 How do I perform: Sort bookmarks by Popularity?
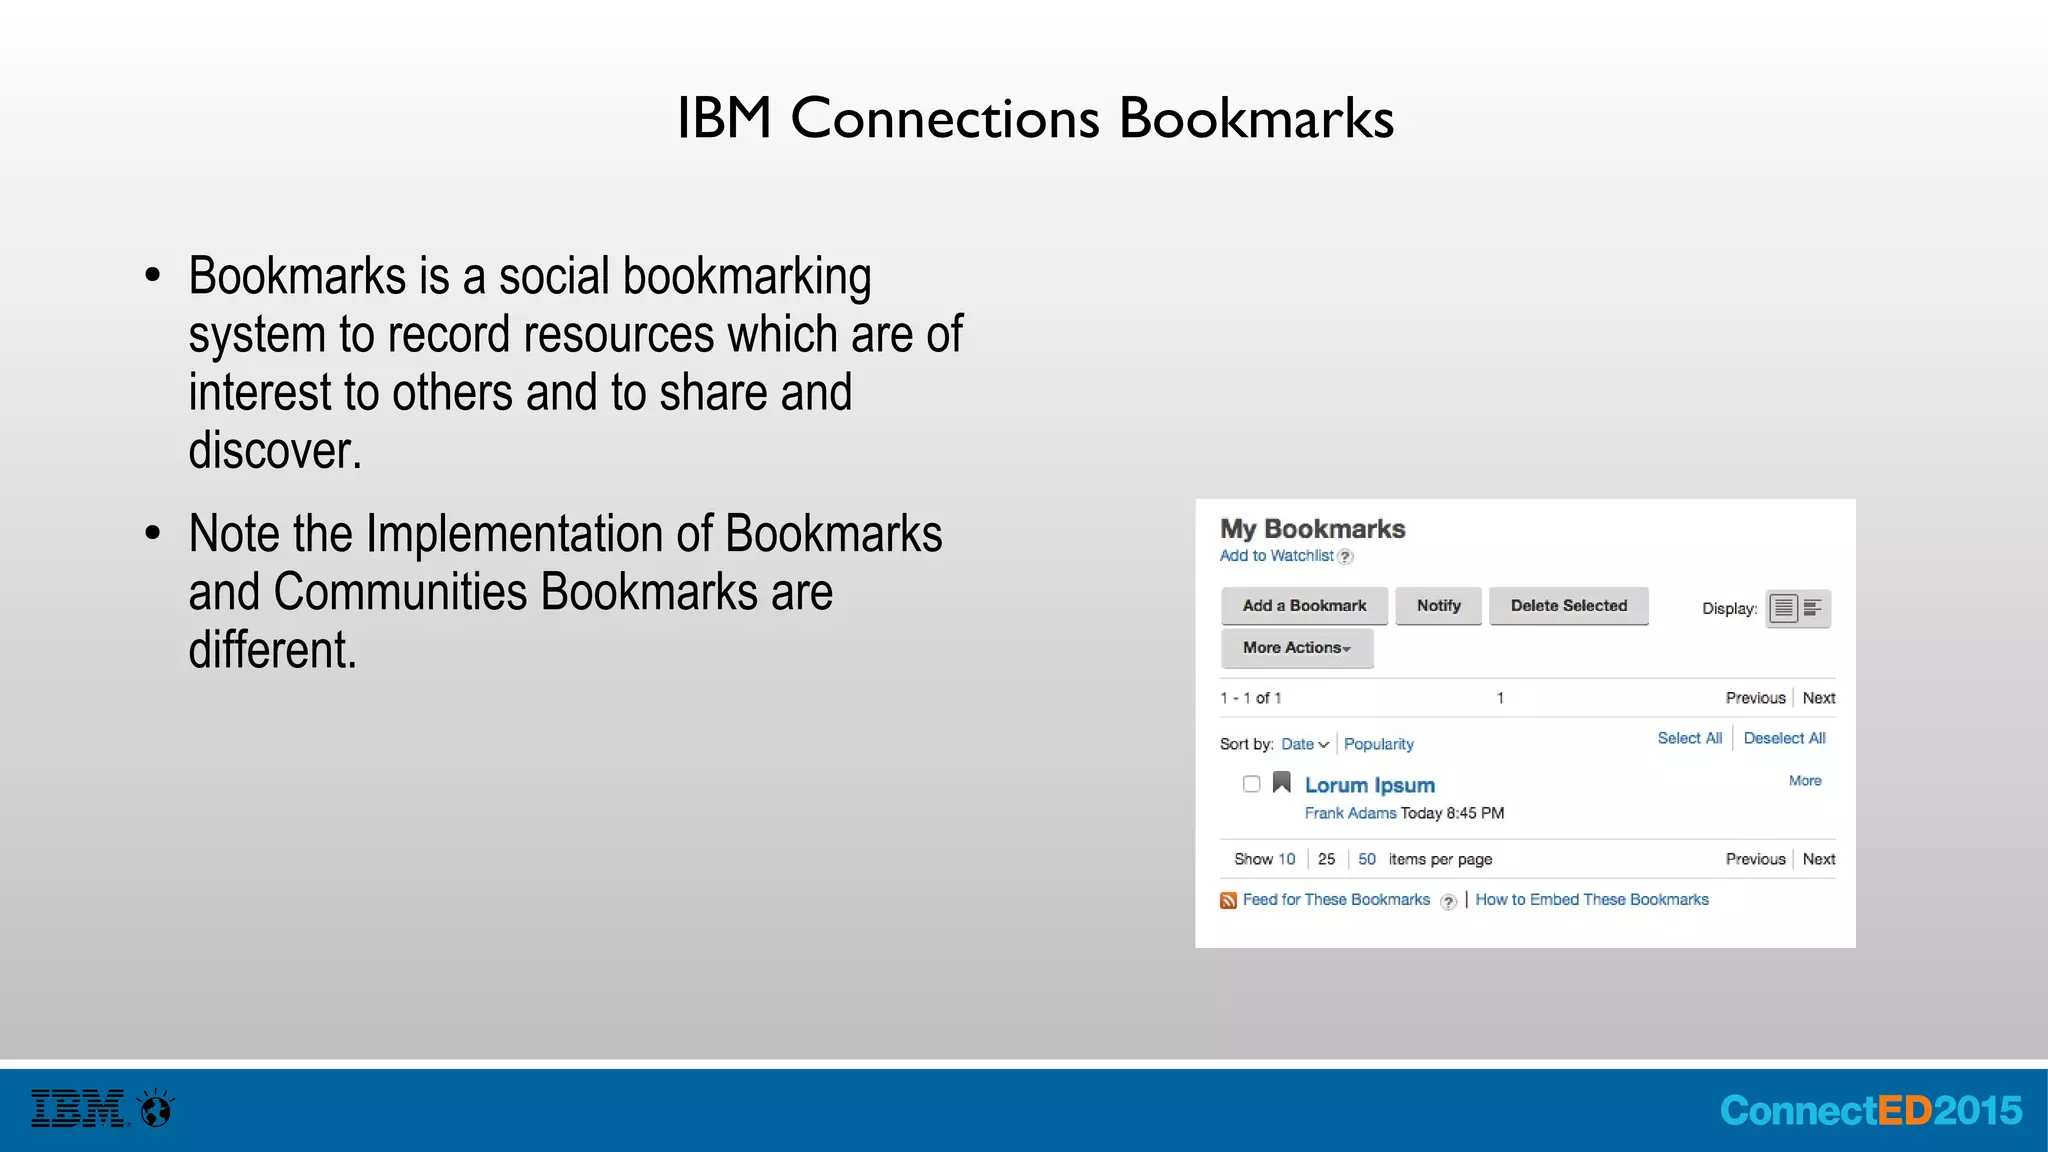tap(1378, 744)
